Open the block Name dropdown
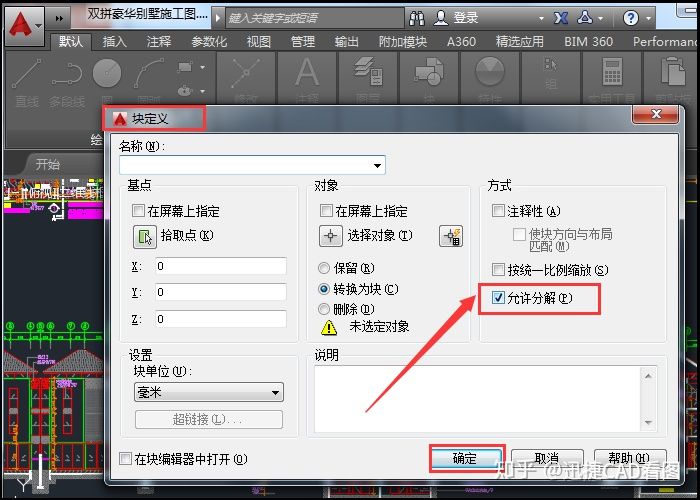Image resolution: width=700 pixels, height=500 pixels. coord(377,166)
